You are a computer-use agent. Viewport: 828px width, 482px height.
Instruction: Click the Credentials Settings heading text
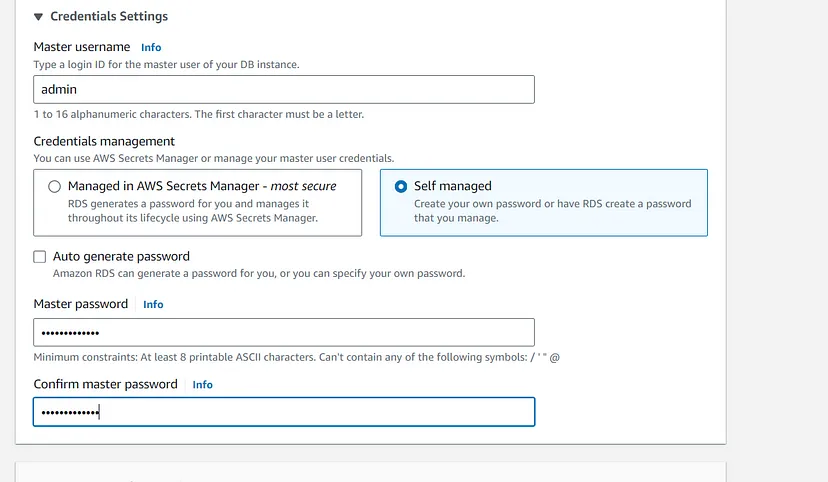109,17
